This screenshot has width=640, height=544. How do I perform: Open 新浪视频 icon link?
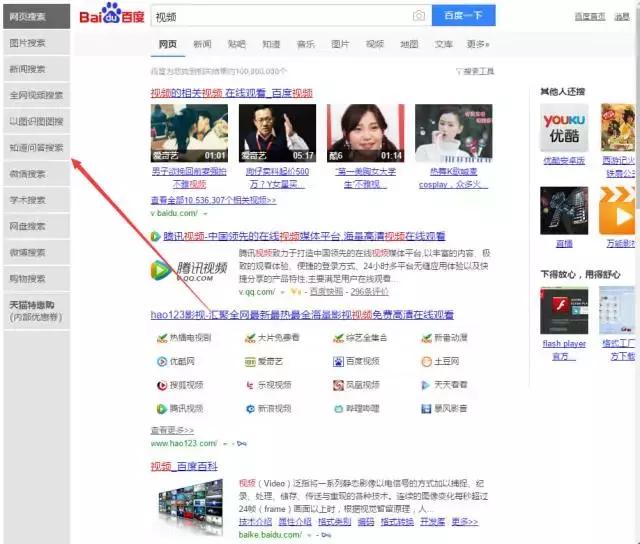(x=268, y=409)
